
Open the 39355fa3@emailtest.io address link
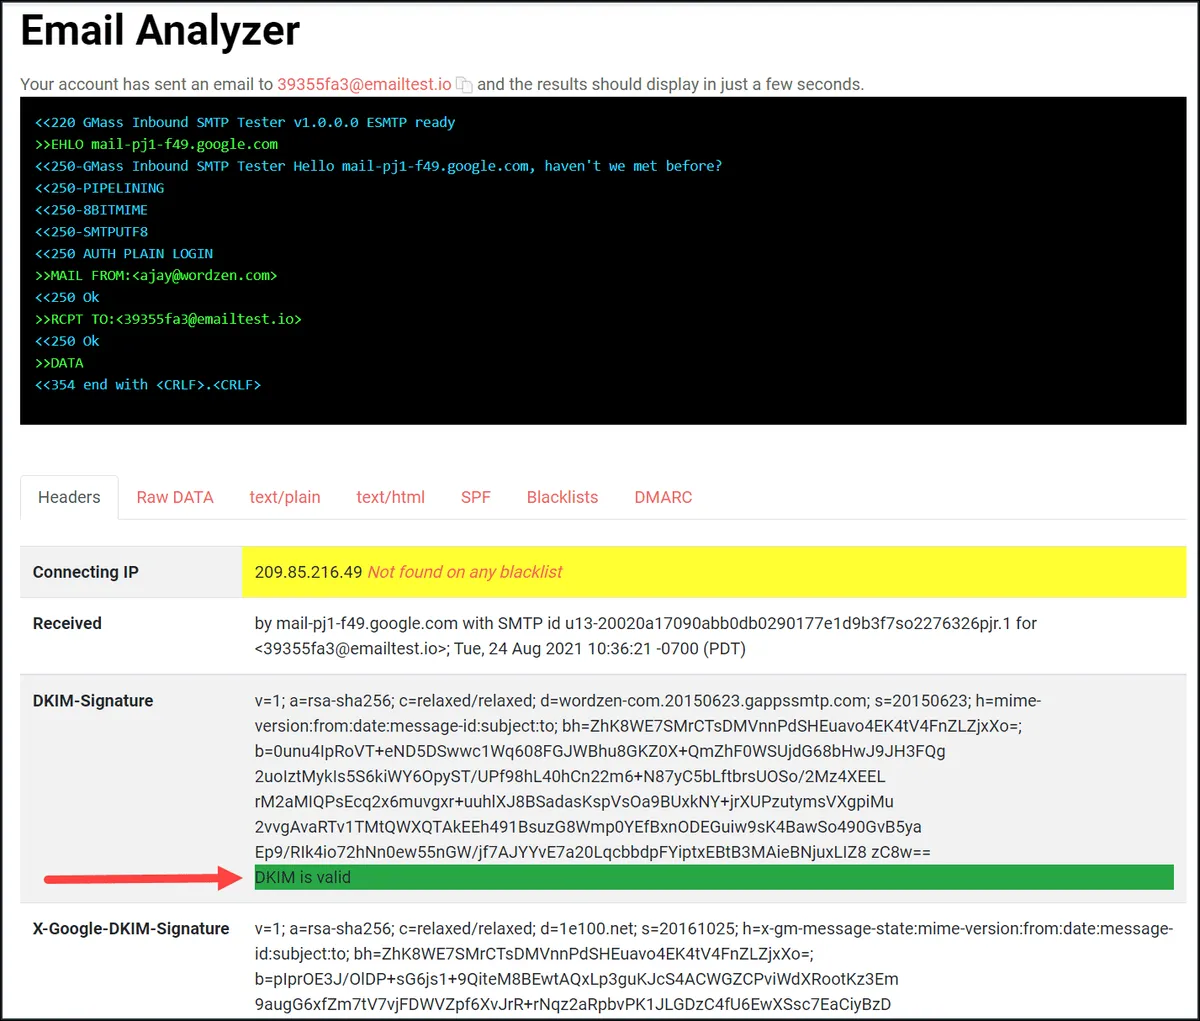[364, 84]
